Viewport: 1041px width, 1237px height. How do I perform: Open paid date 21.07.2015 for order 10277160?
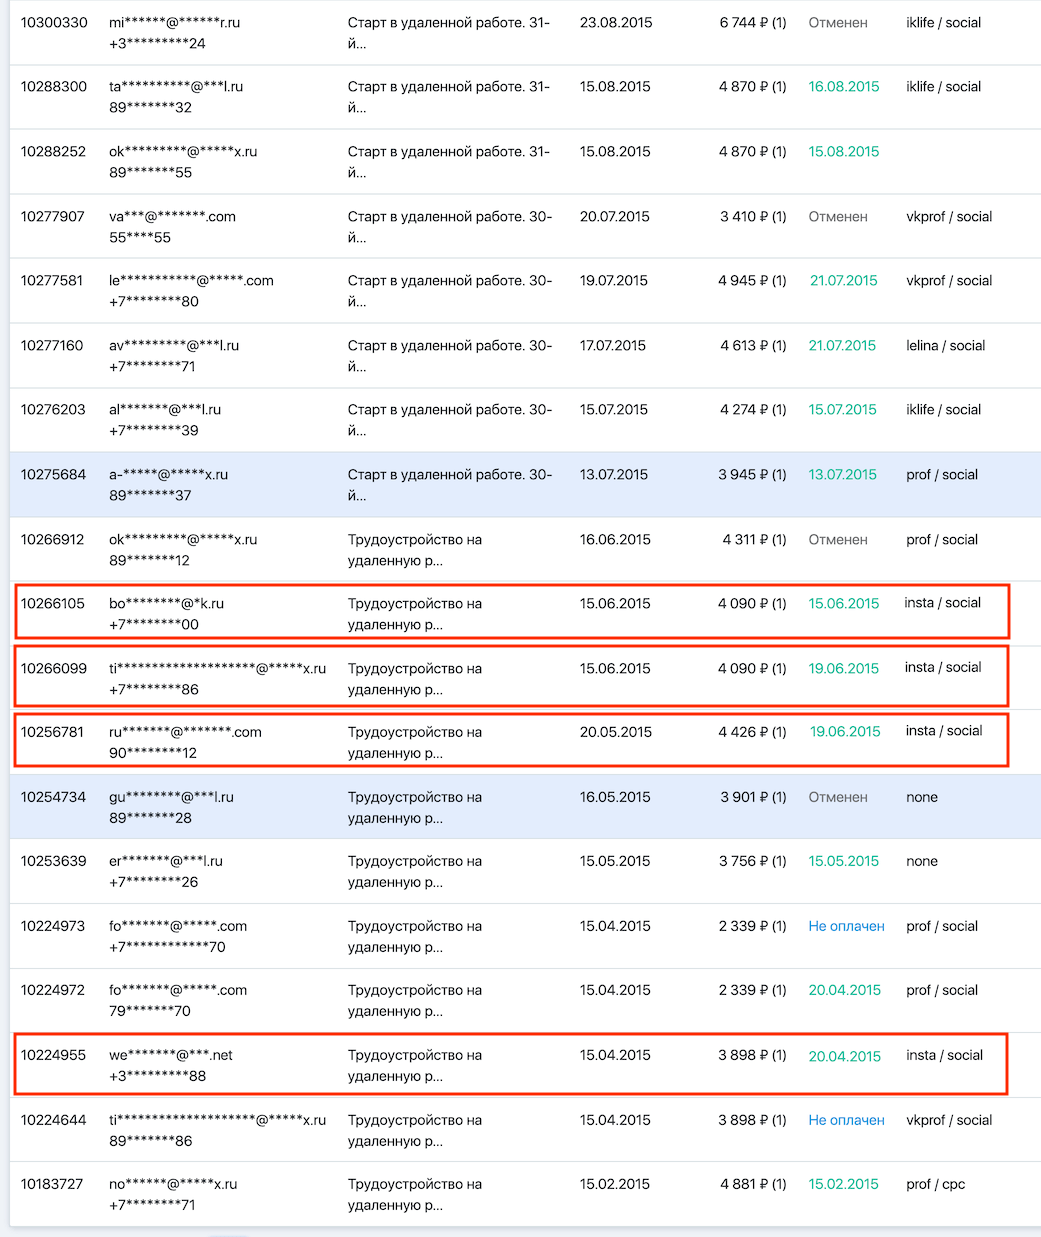click(x=842, y=345)
